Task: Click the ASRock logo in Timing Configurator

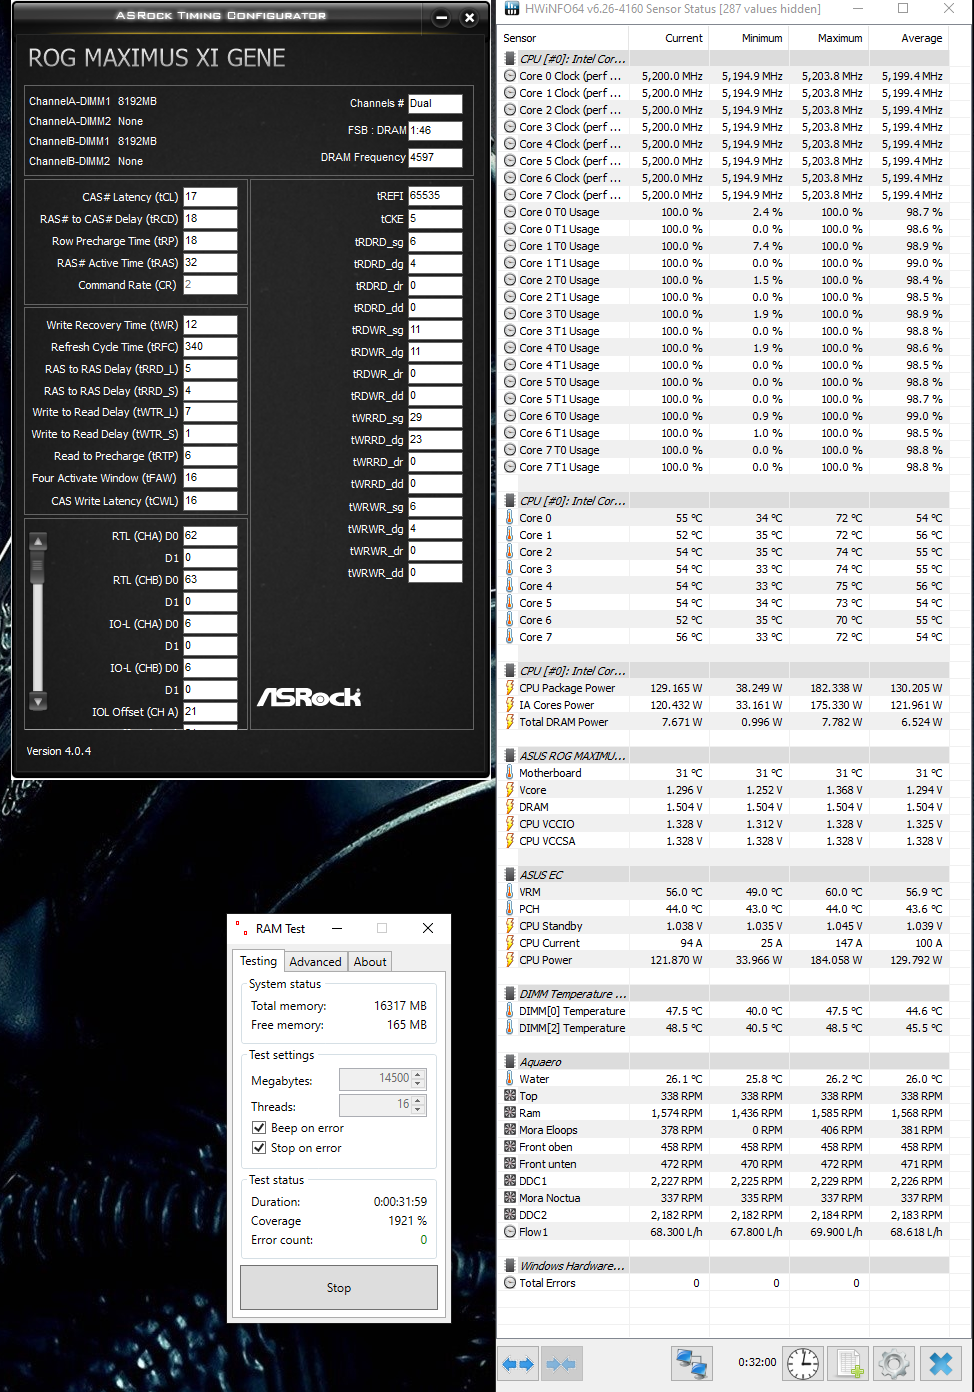Action: coord(309,697)
